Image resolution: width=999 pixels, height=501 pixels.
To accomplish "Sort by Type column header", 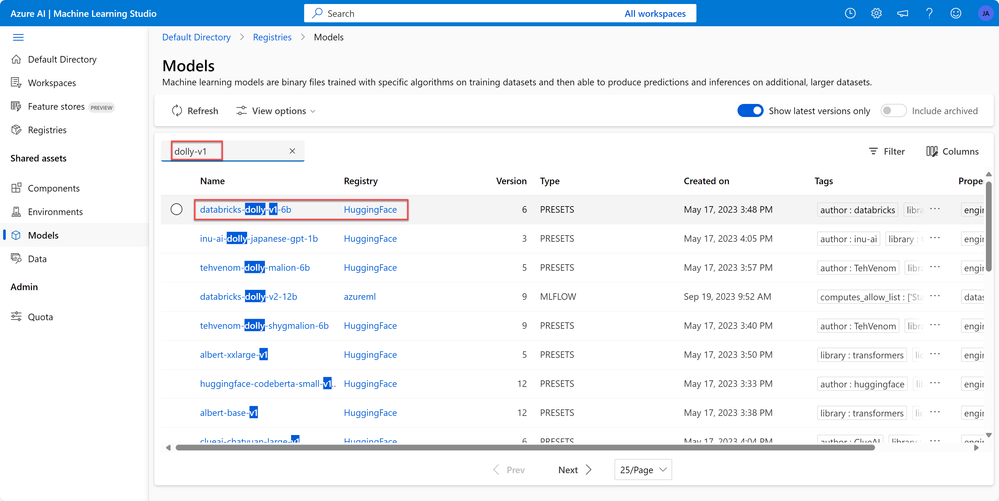I will coord(550,181).
